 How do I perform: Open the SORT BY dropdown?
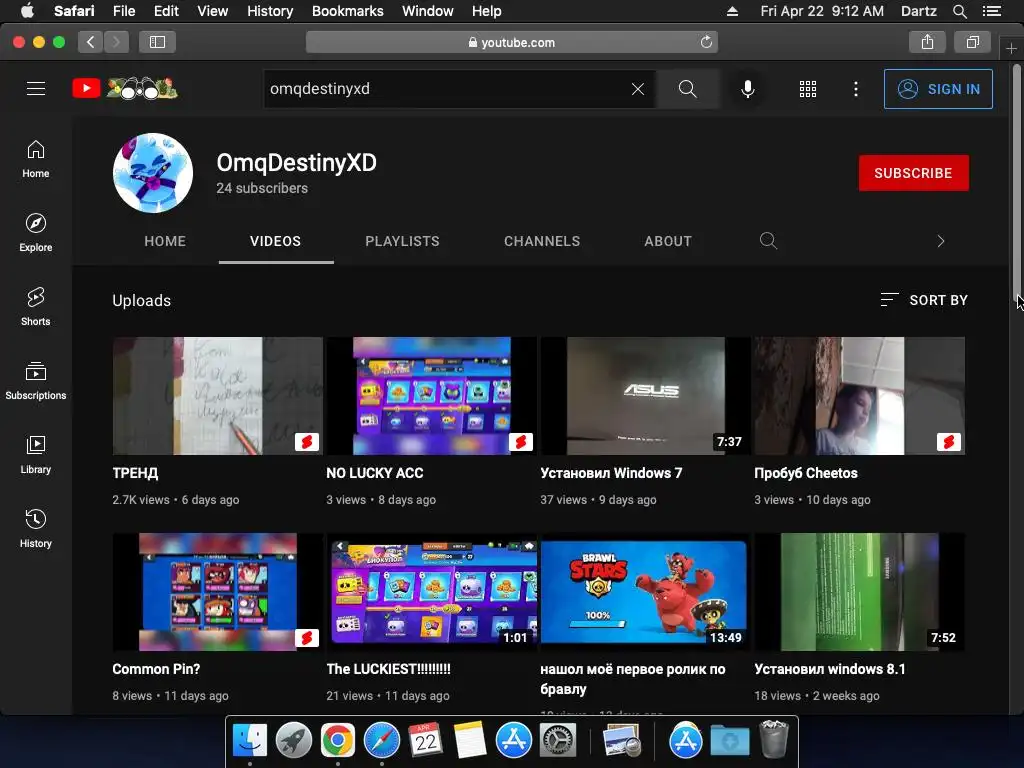[x=924, y=300]
